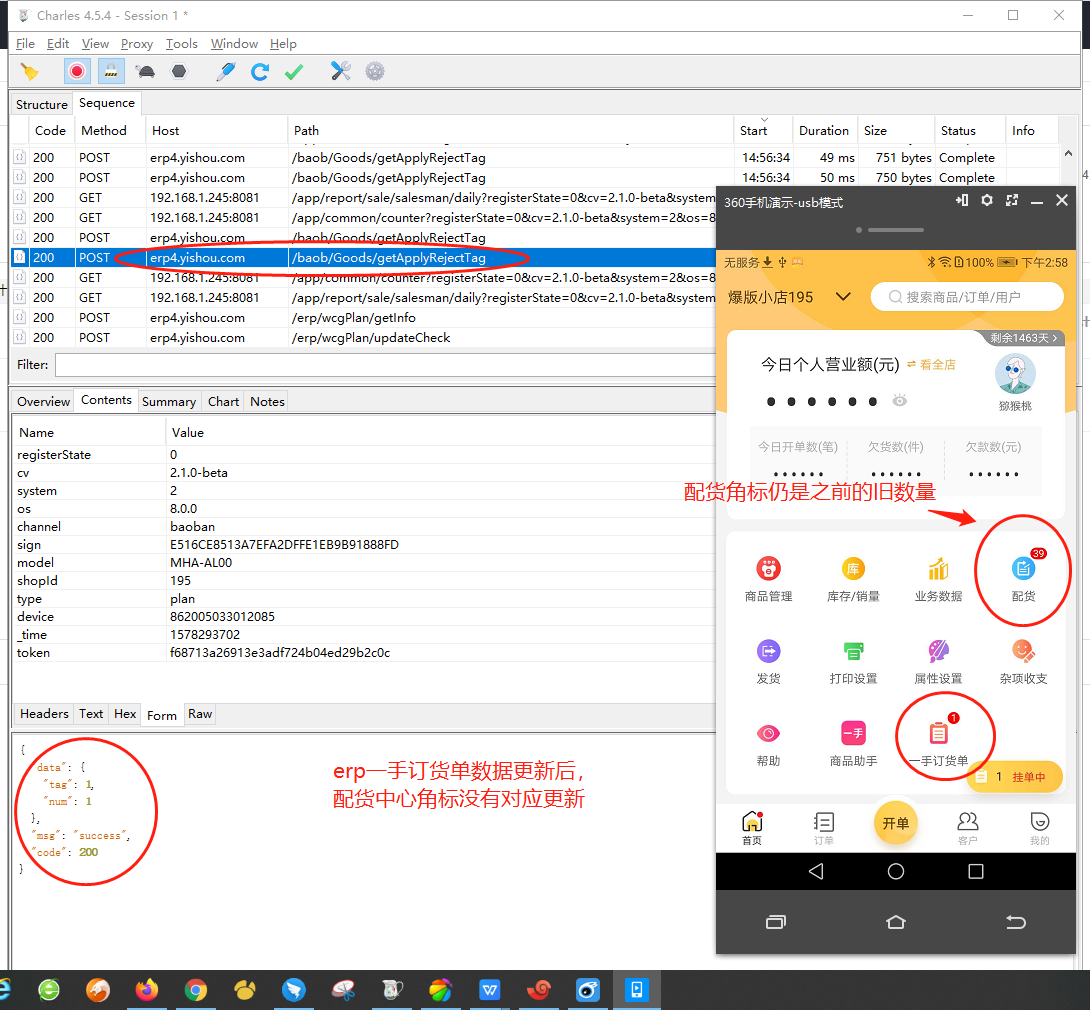
Task: Sort requests by the Duration column header
Action: pos(824,131)
